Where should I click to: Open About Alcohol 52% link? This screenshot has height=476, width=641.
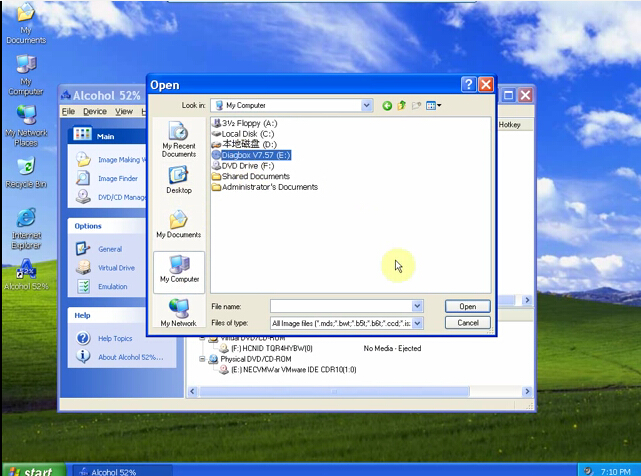120,357
